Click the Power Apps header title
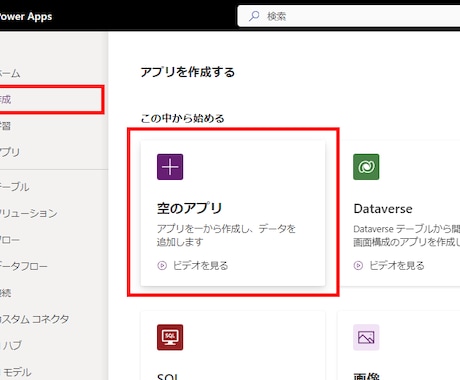This screenshot has width=460, height=380. click(x=26, y=16)
